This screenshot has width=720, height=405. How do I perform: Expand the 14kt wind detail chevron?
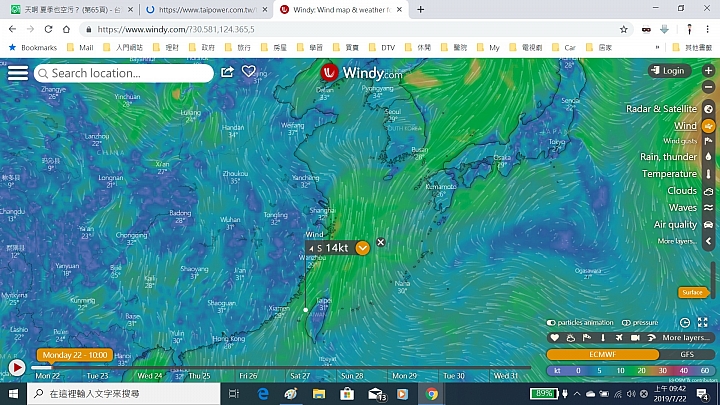[362, 248]
